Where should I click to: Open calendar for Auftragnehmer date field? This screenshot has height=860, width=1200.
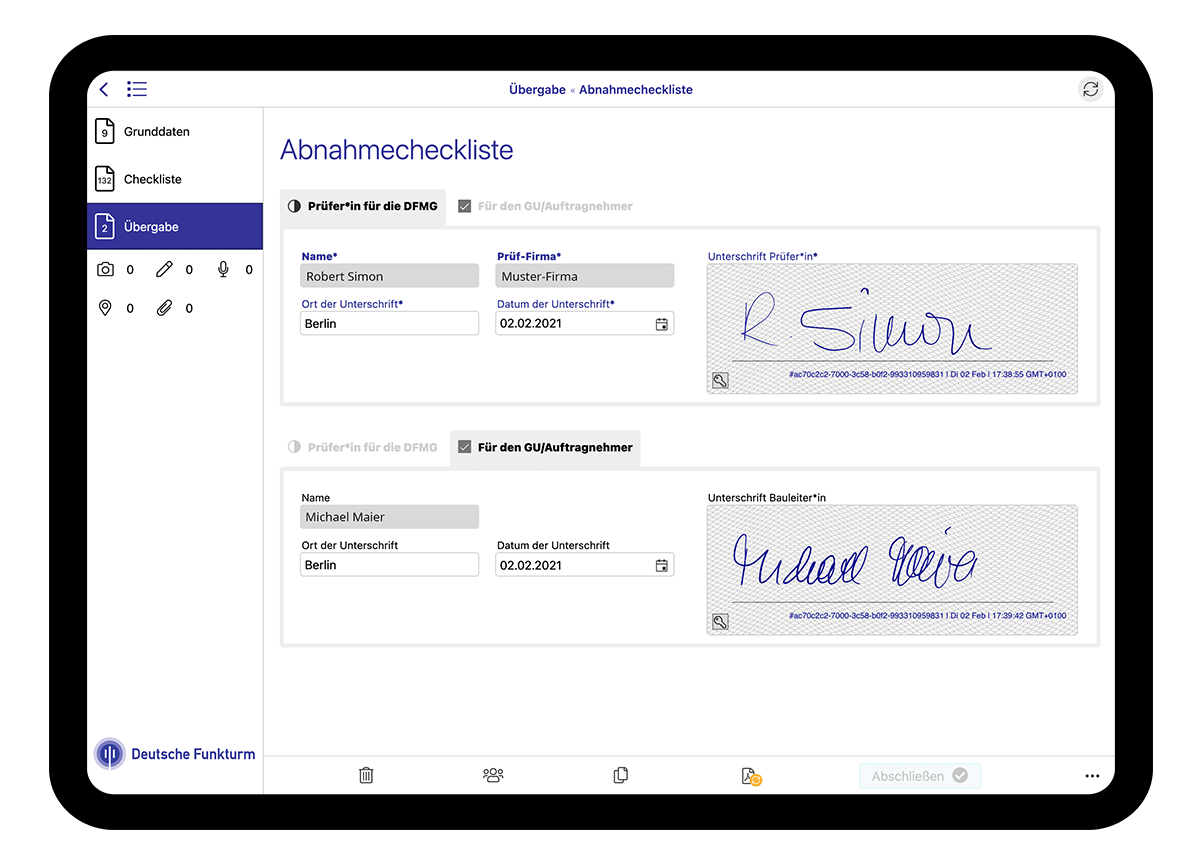tap(661, 565)
